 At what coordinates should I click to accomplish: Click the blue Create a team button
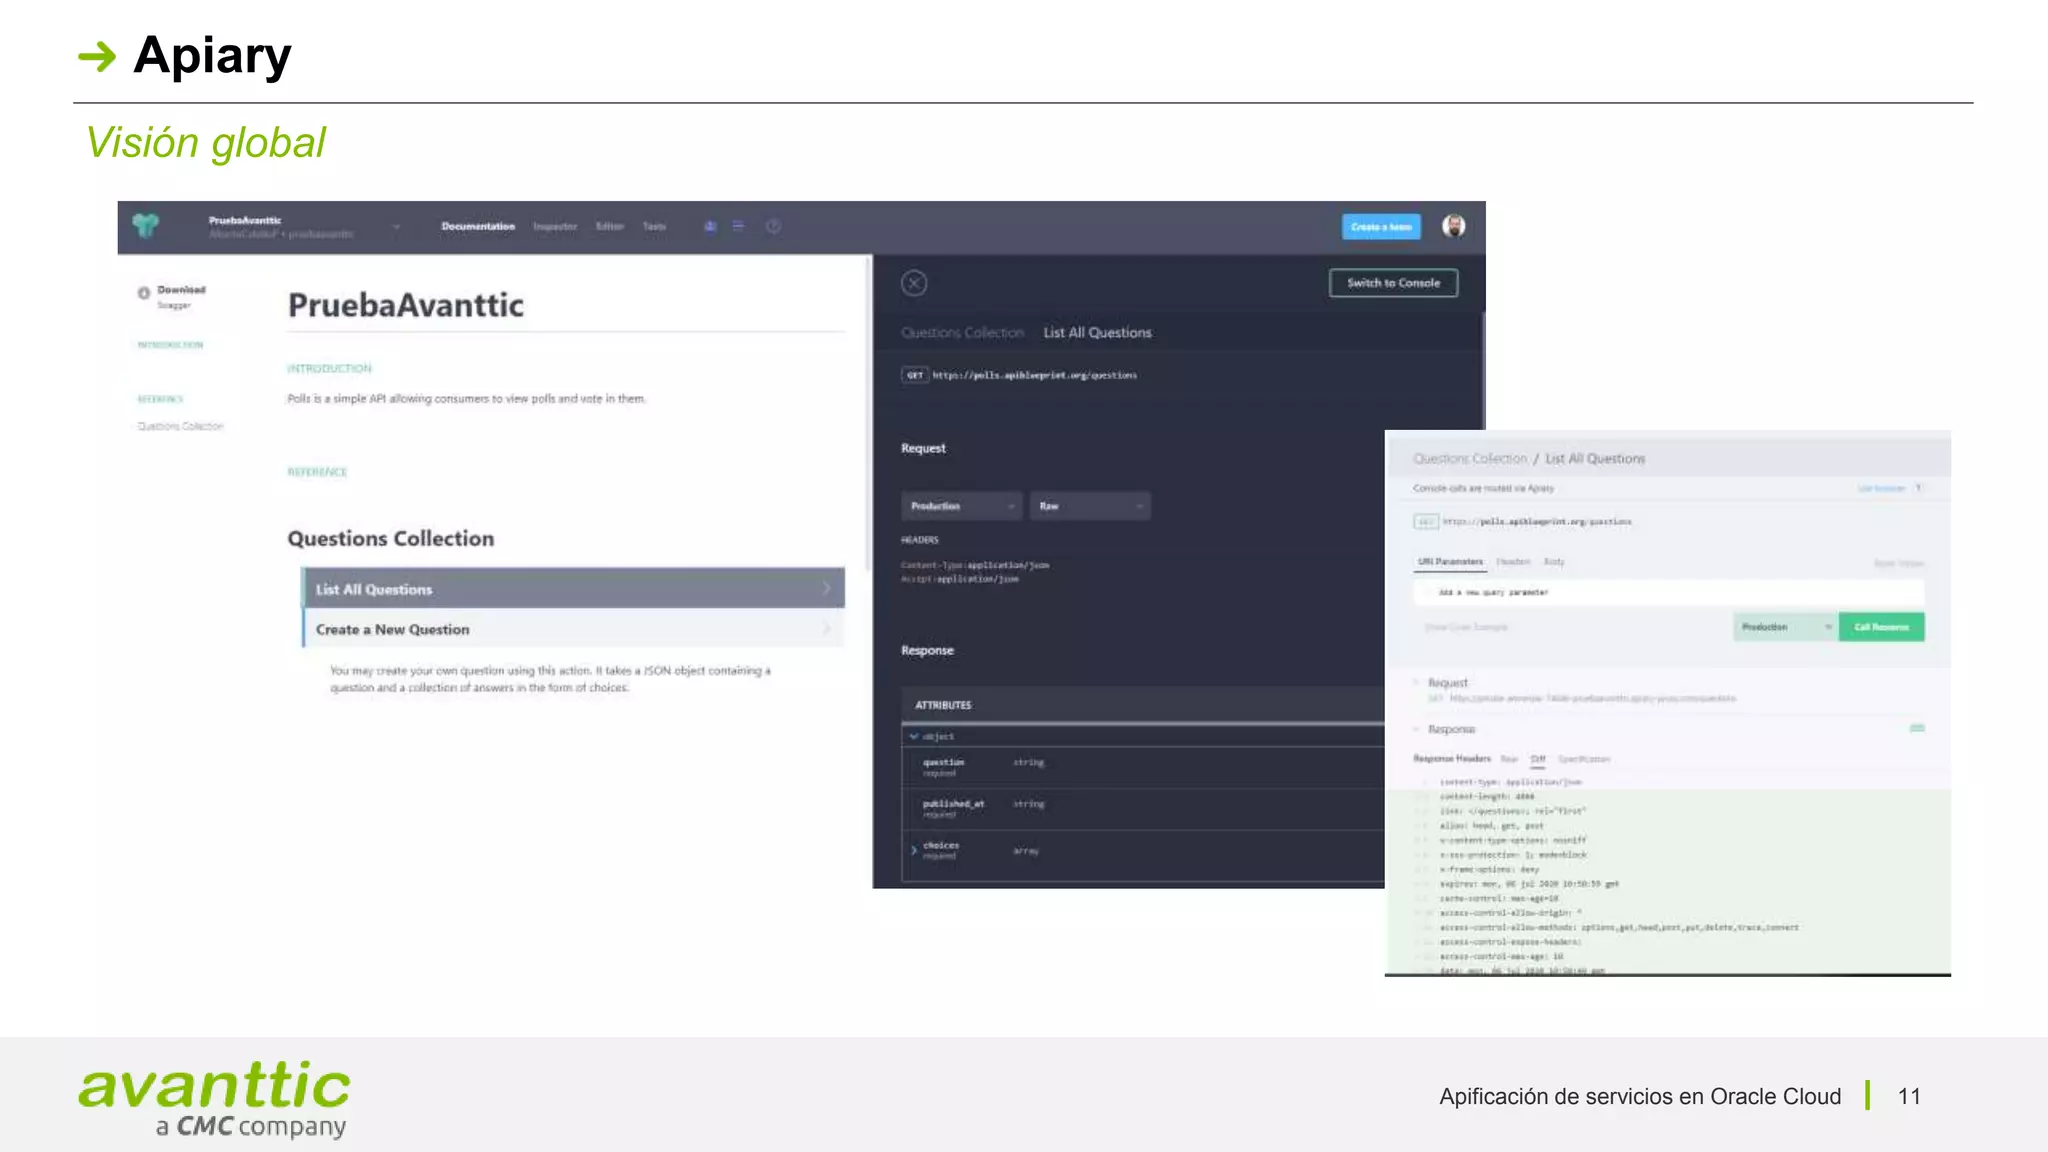[1381, 227]
